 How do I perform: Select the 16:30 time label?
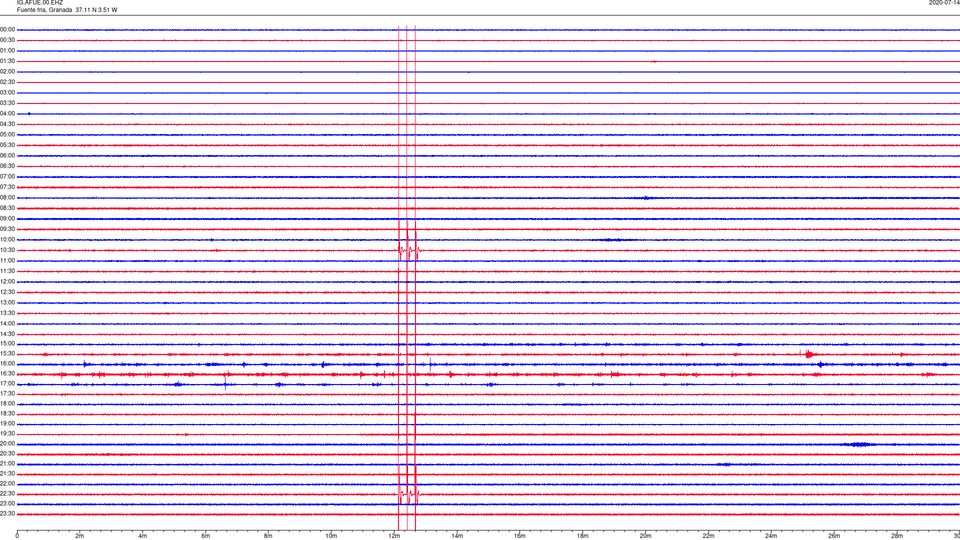coord(7,373)
